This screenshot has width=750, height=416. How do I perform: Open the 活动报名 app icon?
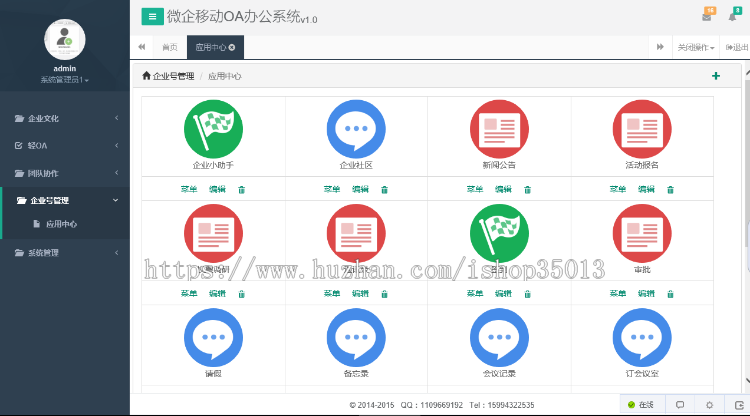coord(642,129)
